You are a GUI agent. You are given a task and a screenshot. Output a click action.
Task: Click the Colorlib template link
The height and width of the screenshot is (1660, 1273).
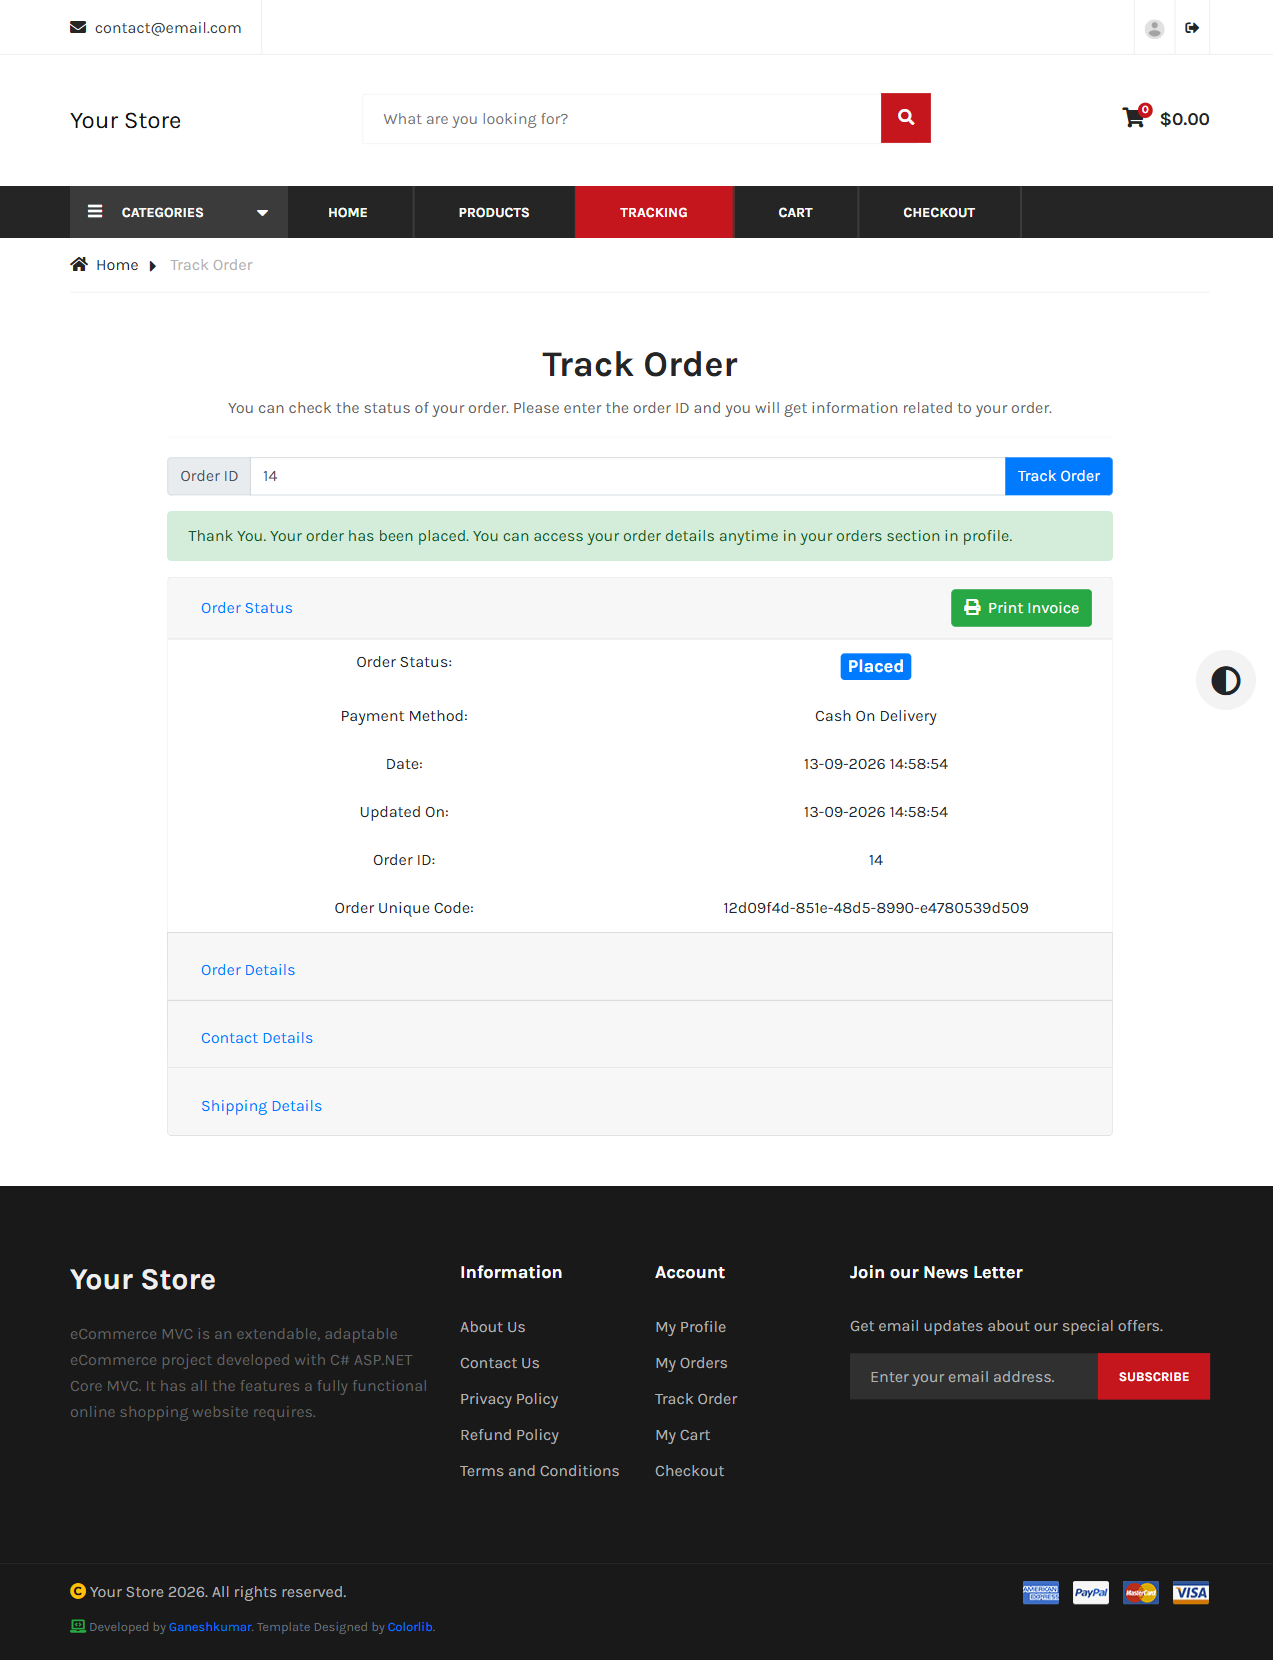point(410,1627)
